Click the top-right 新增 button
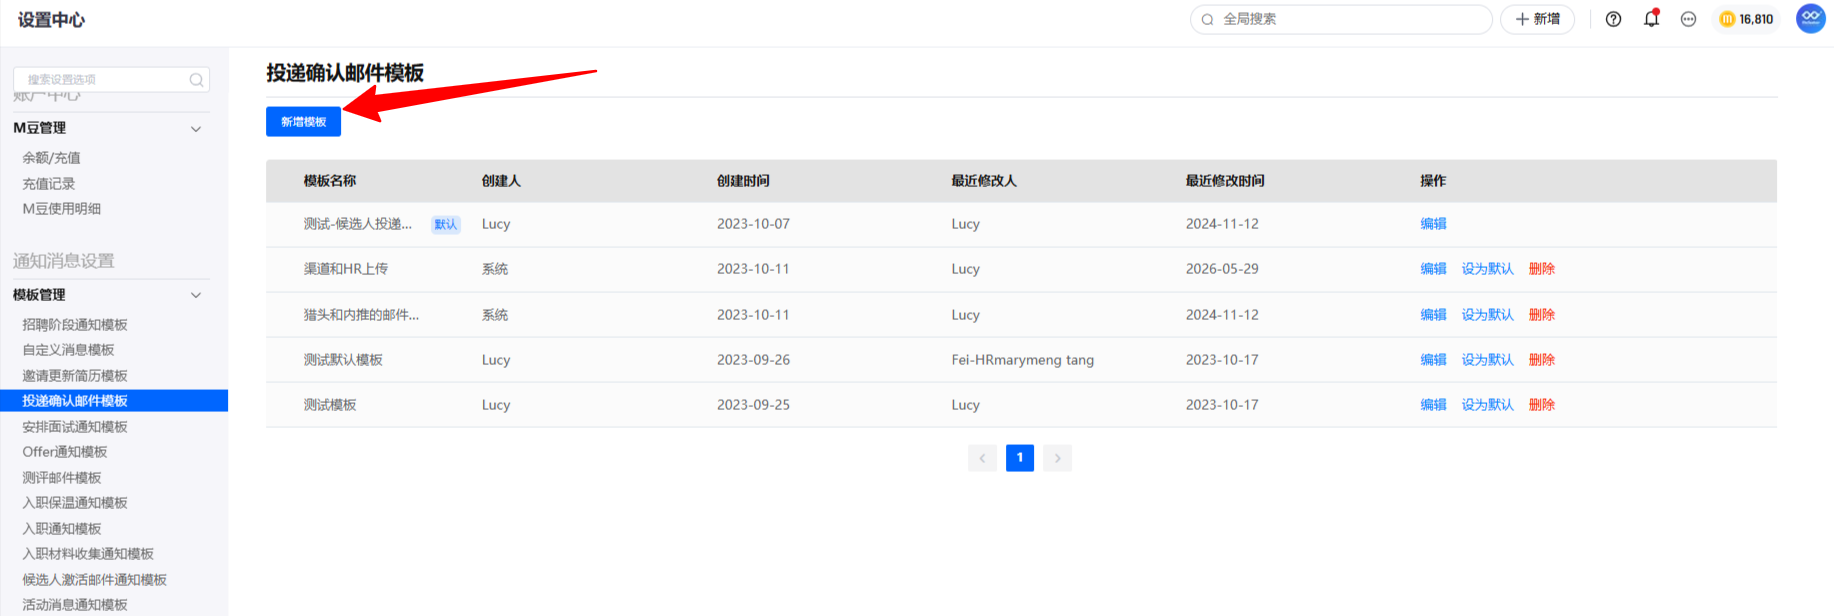This screenshot has height=616, width=1834. point(1537,19)
